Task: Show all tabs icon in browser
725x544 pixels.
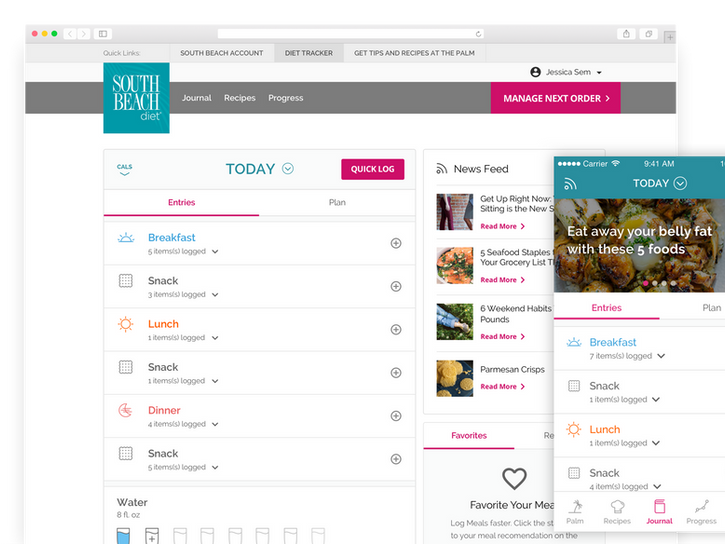Action: [649, 34]
